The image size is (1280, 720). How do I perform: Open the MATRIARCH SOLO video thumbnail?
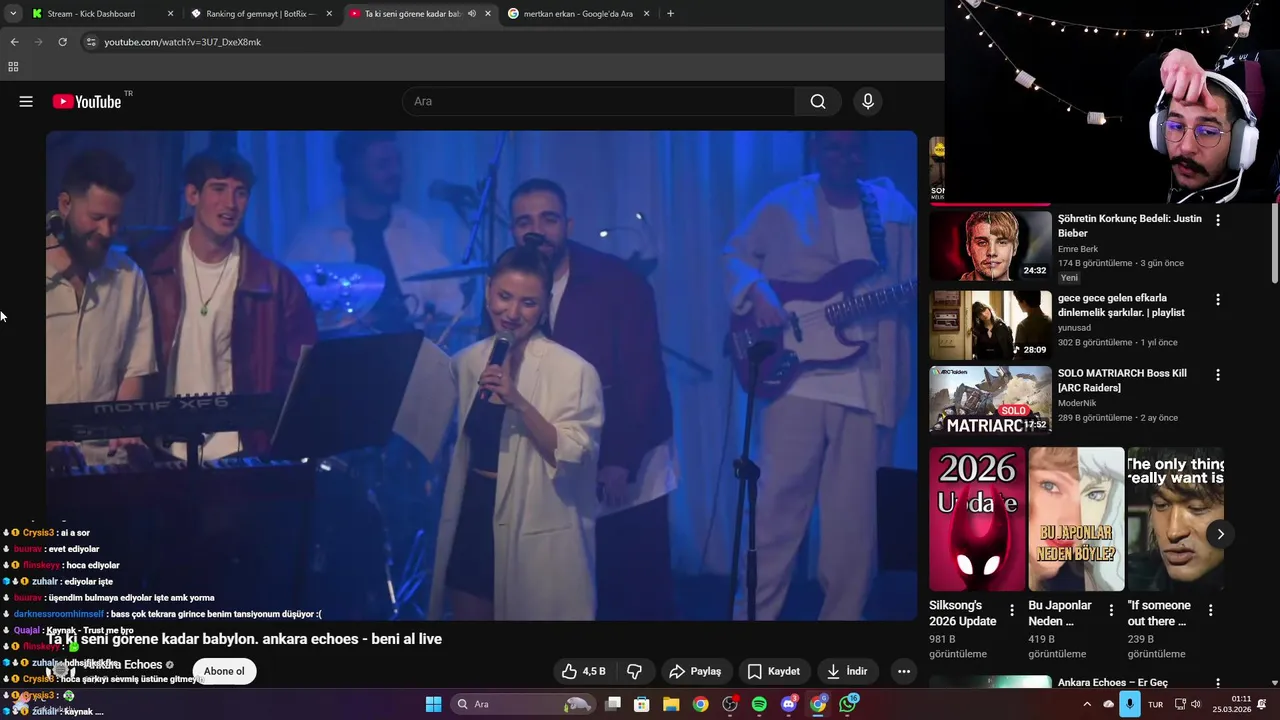click(990, 401)
